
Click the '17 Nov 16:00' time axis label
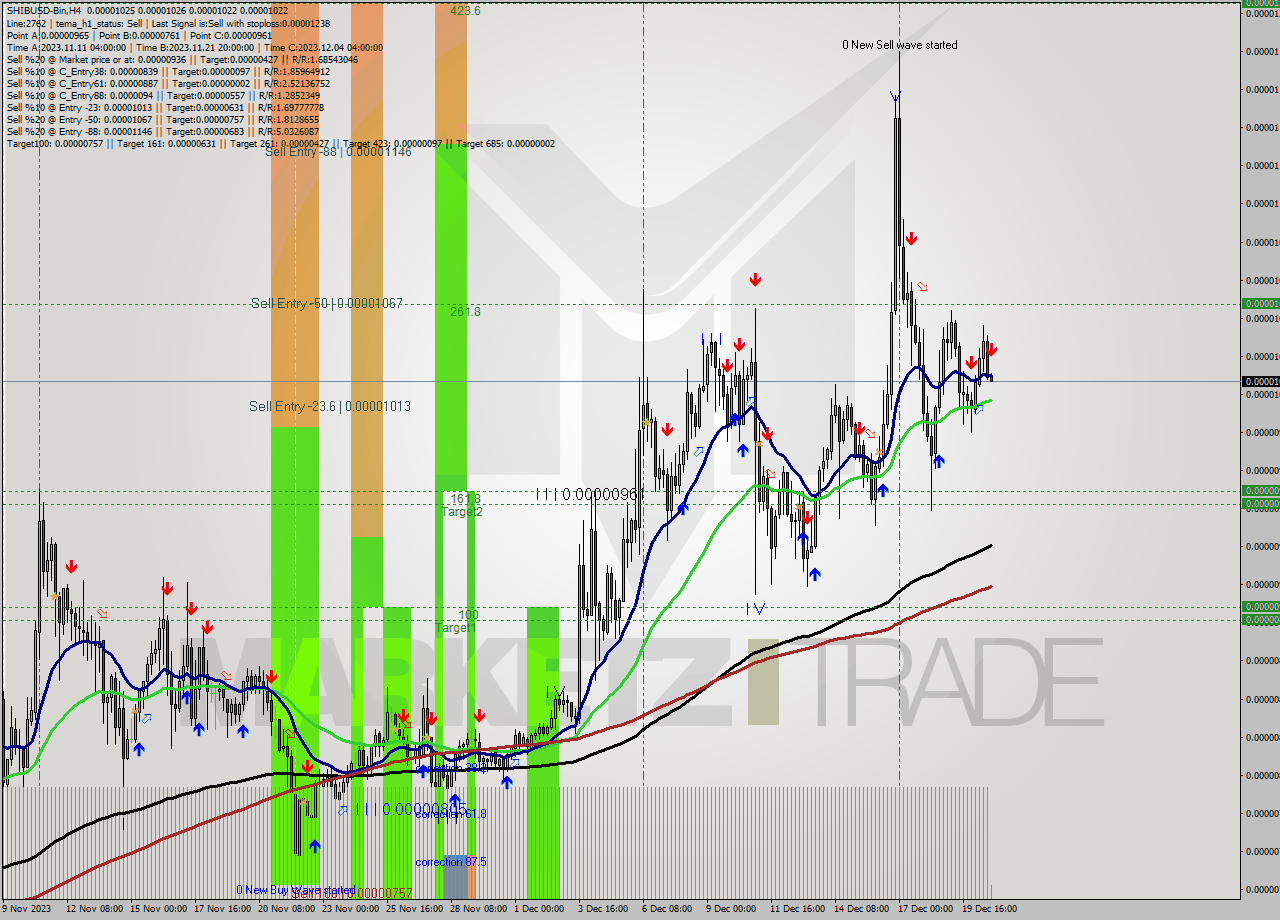tap(222, 909)
